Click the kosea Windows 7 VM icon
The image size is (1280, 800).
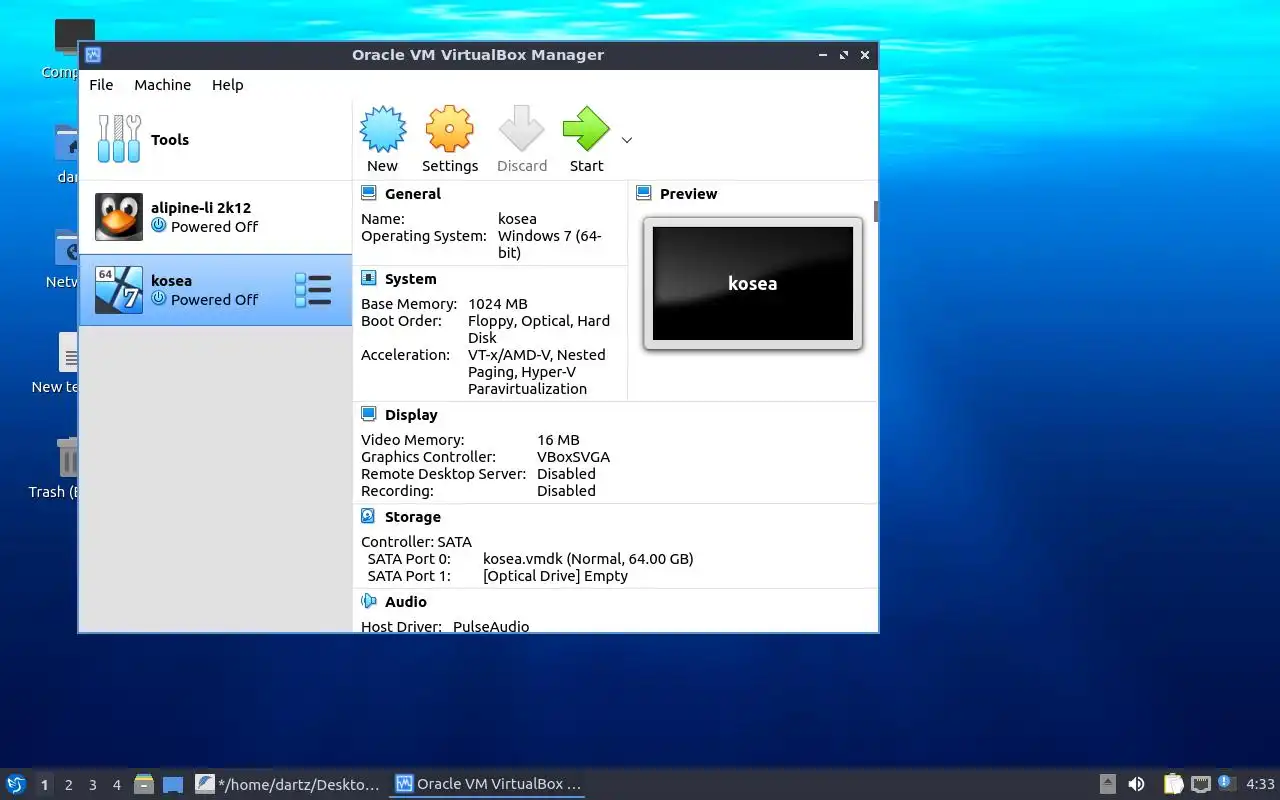(x=119, y=290)
